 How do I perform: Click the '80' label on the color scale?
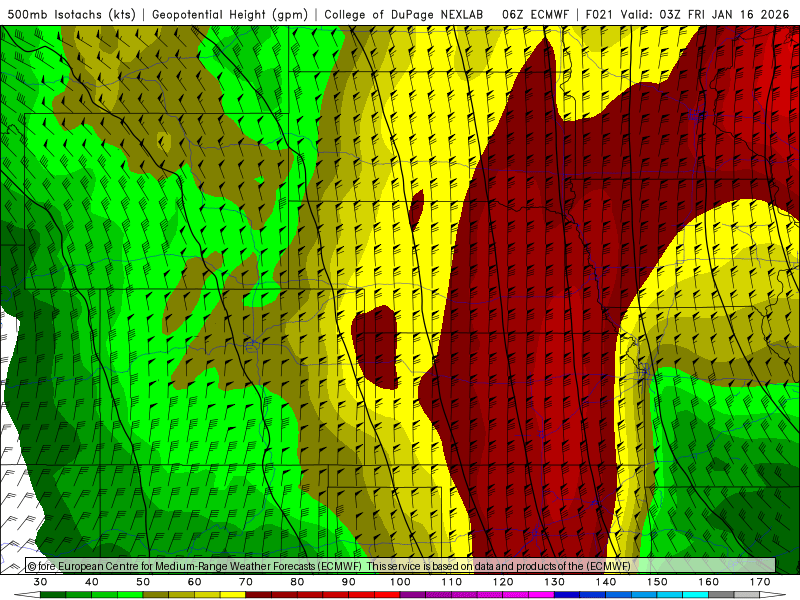pyautogui.click(x=297, y=582)
